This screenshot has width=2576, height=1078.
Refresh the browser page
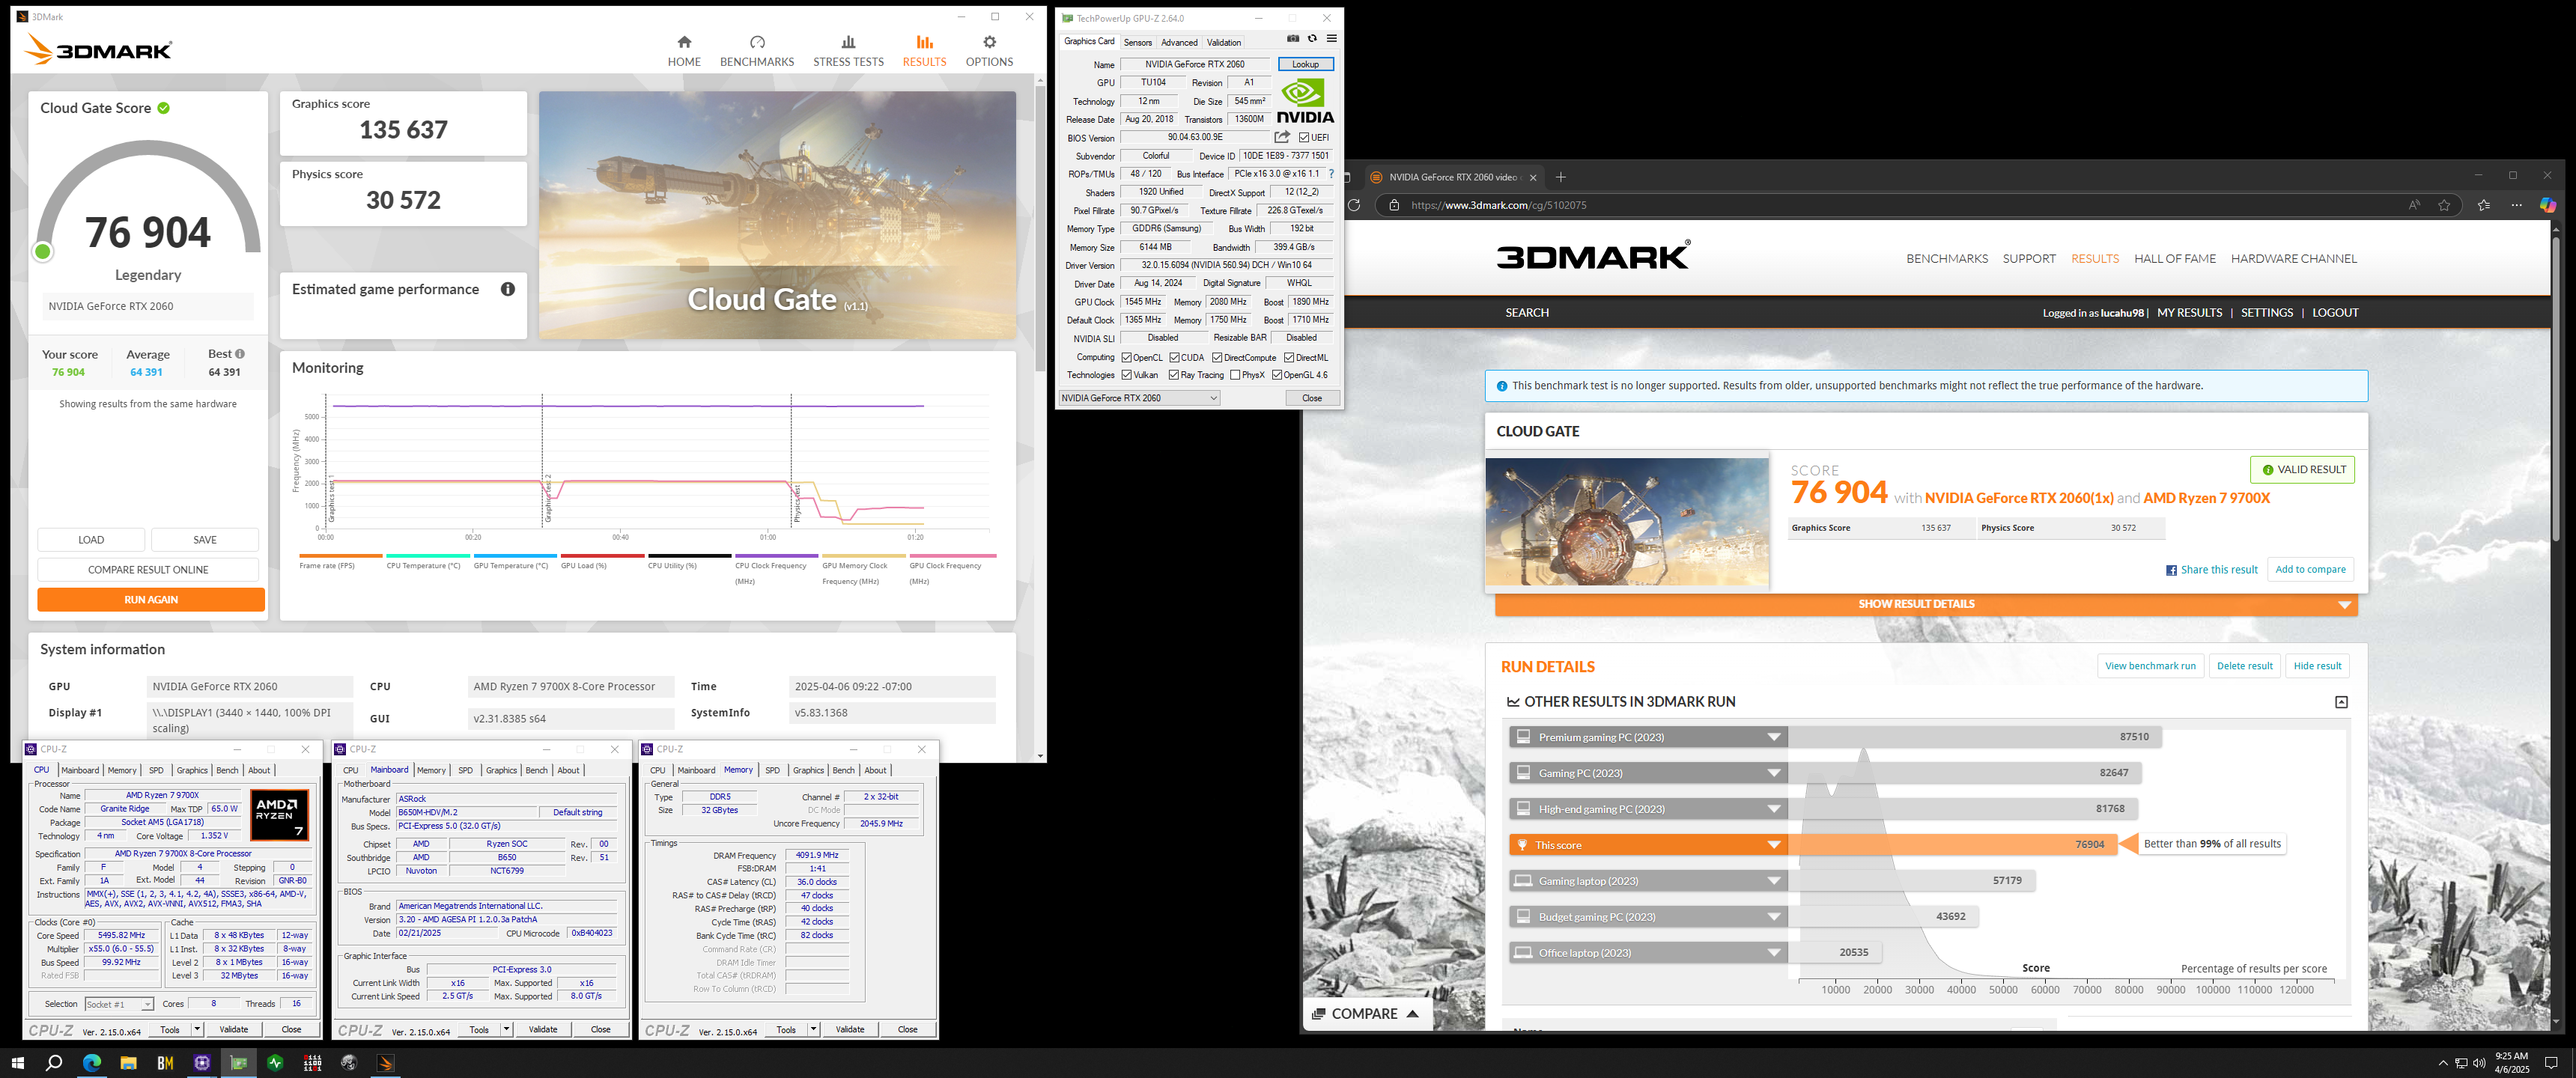click(1354, 205)
